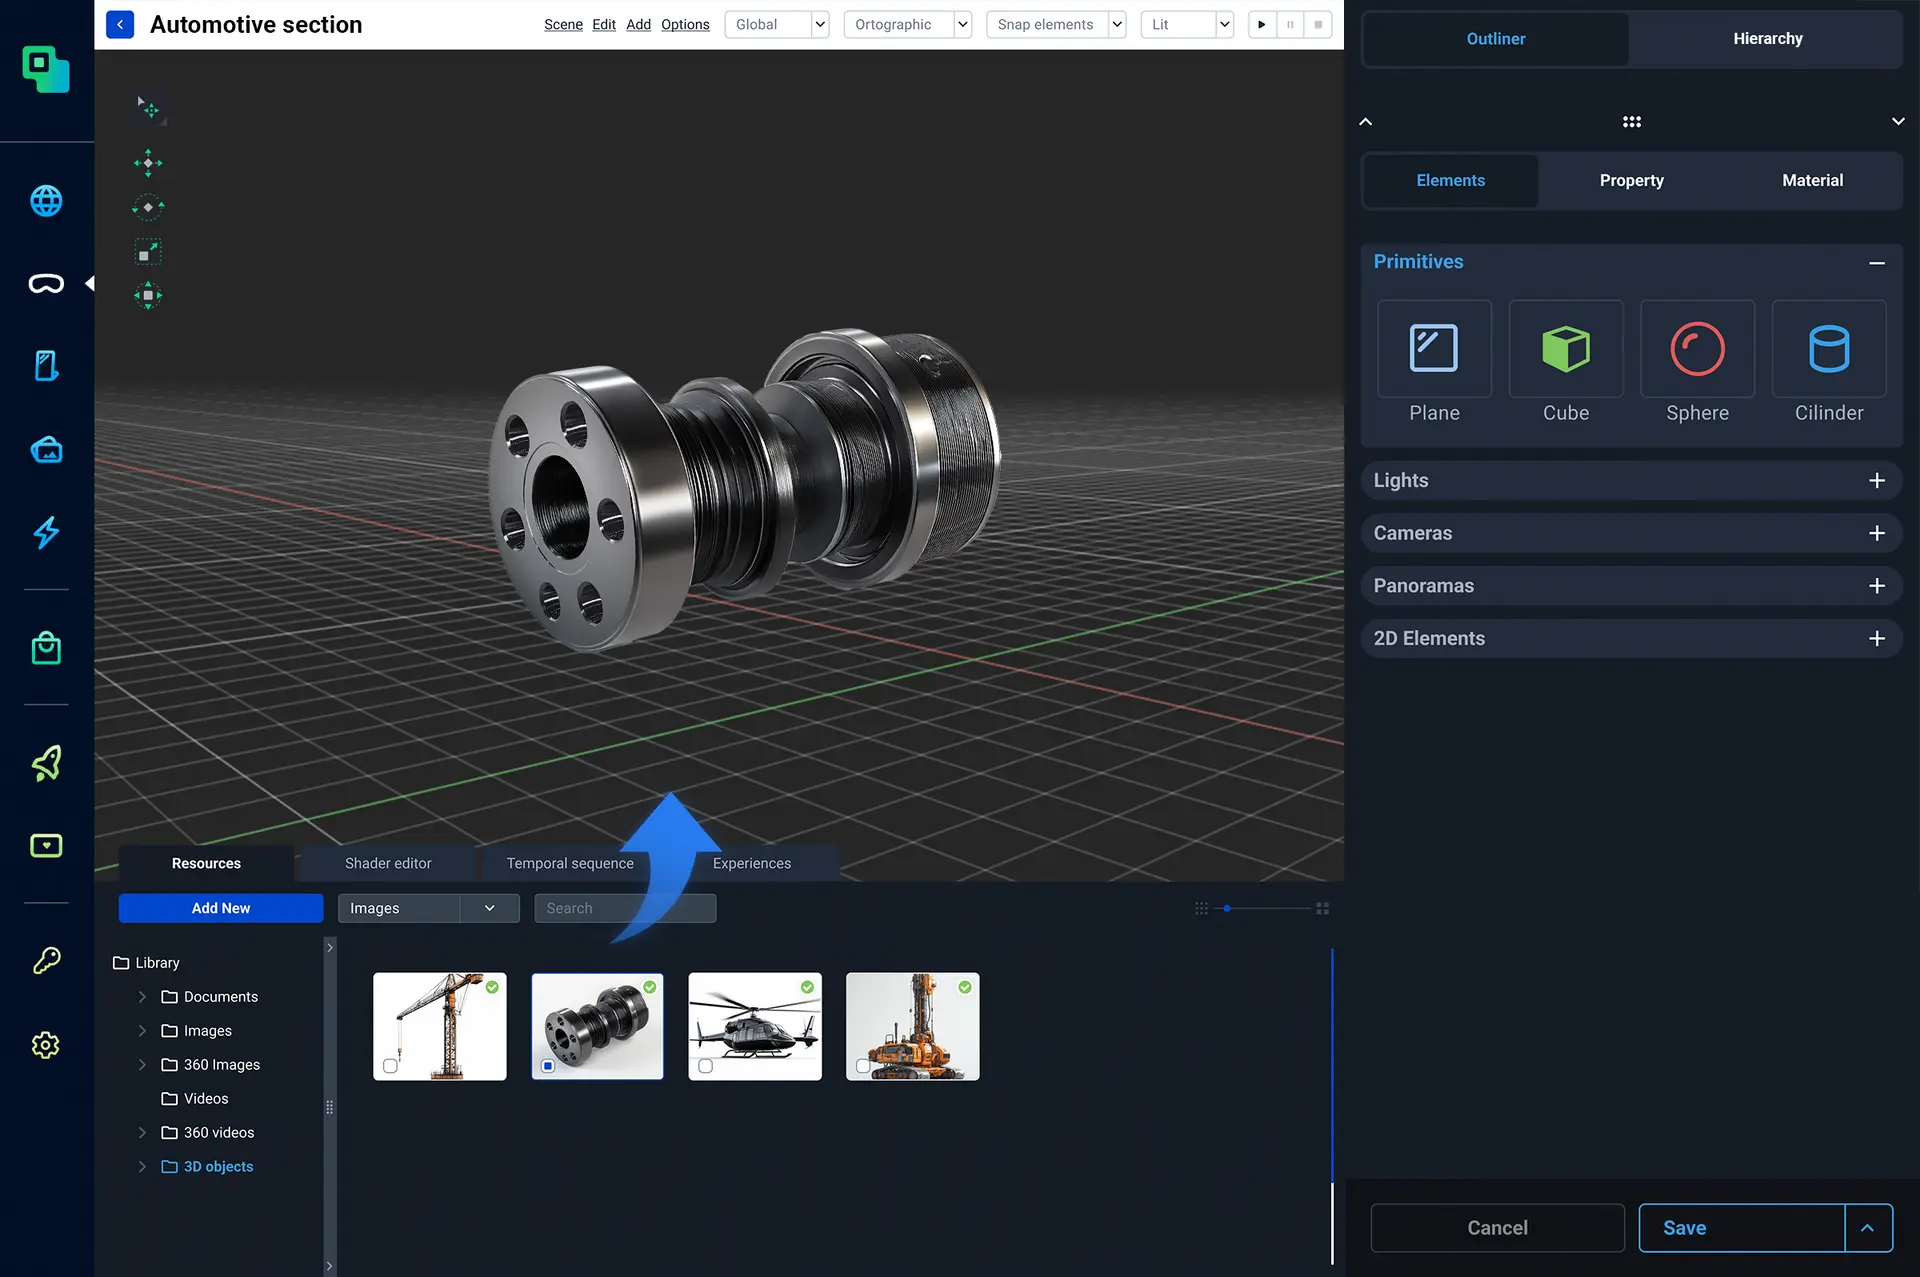Viewport: 1920px width, 1277px height.
Task: Open the VR headset section in the sidebar
Action: (46, 283)
